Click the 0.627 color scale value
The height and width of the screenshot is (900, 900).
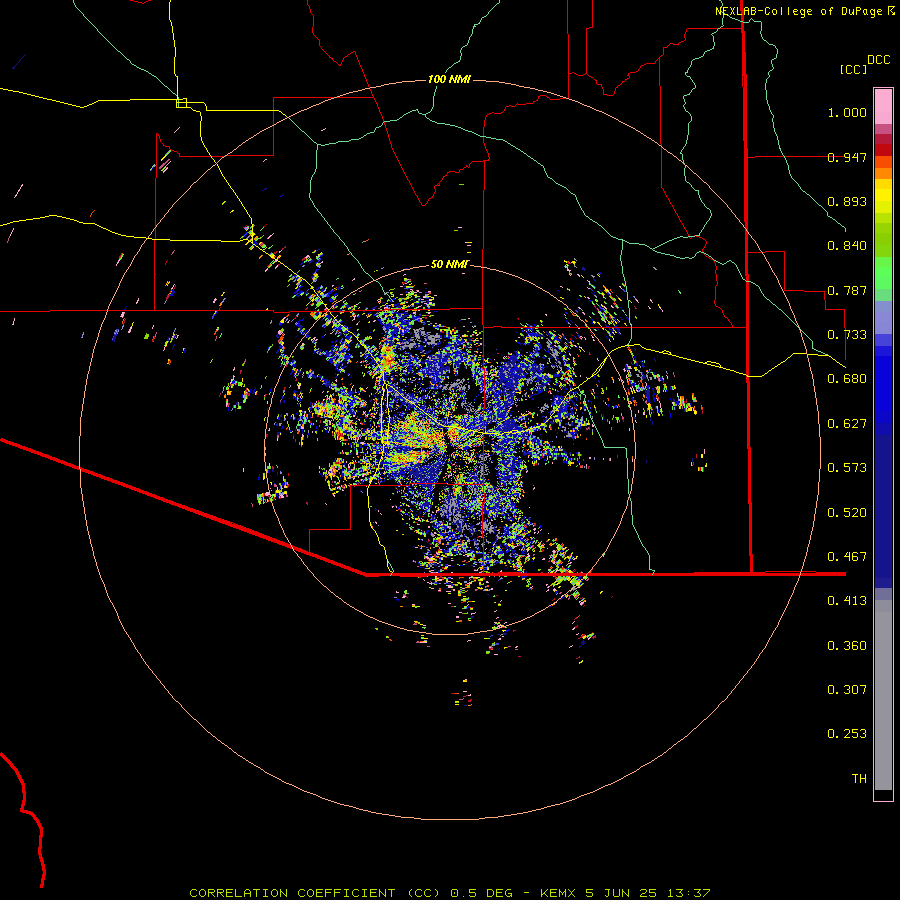pos(847,424)
